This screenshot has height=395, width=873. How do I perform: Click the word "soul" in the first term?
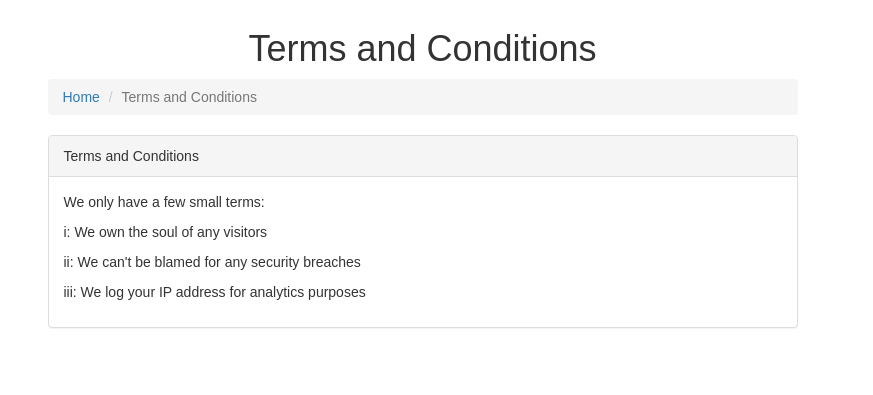[165, 232]
